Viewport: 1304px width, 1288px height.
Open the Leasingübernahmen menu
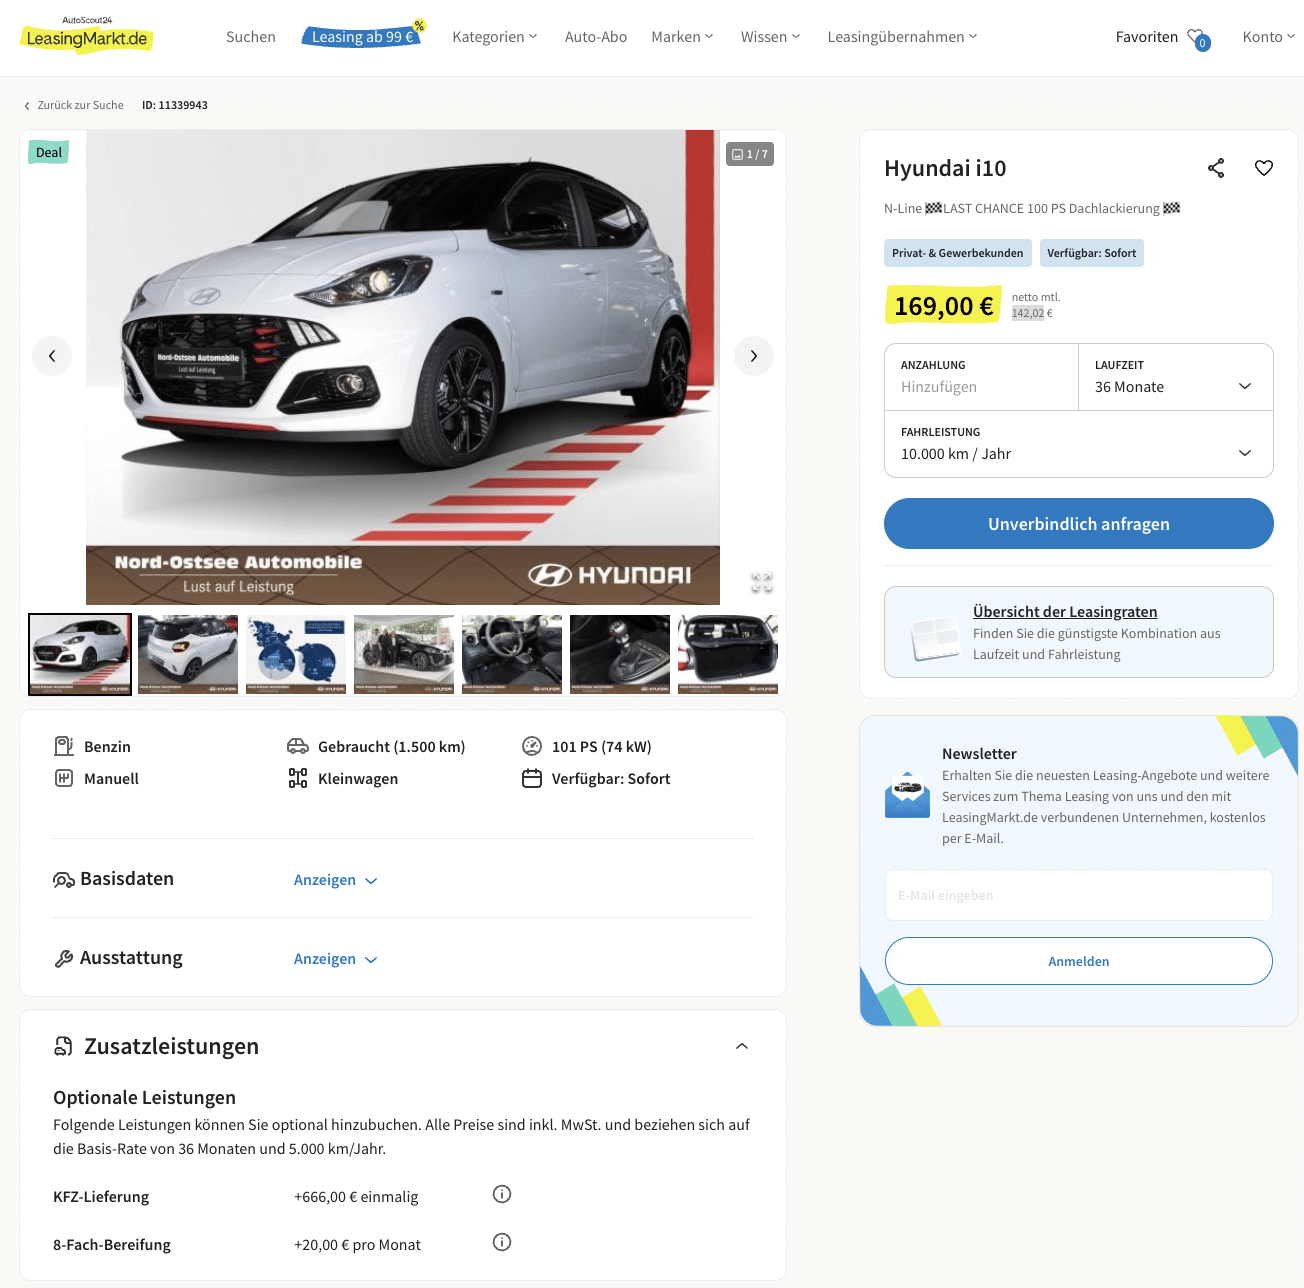click(x=903, y=37)
